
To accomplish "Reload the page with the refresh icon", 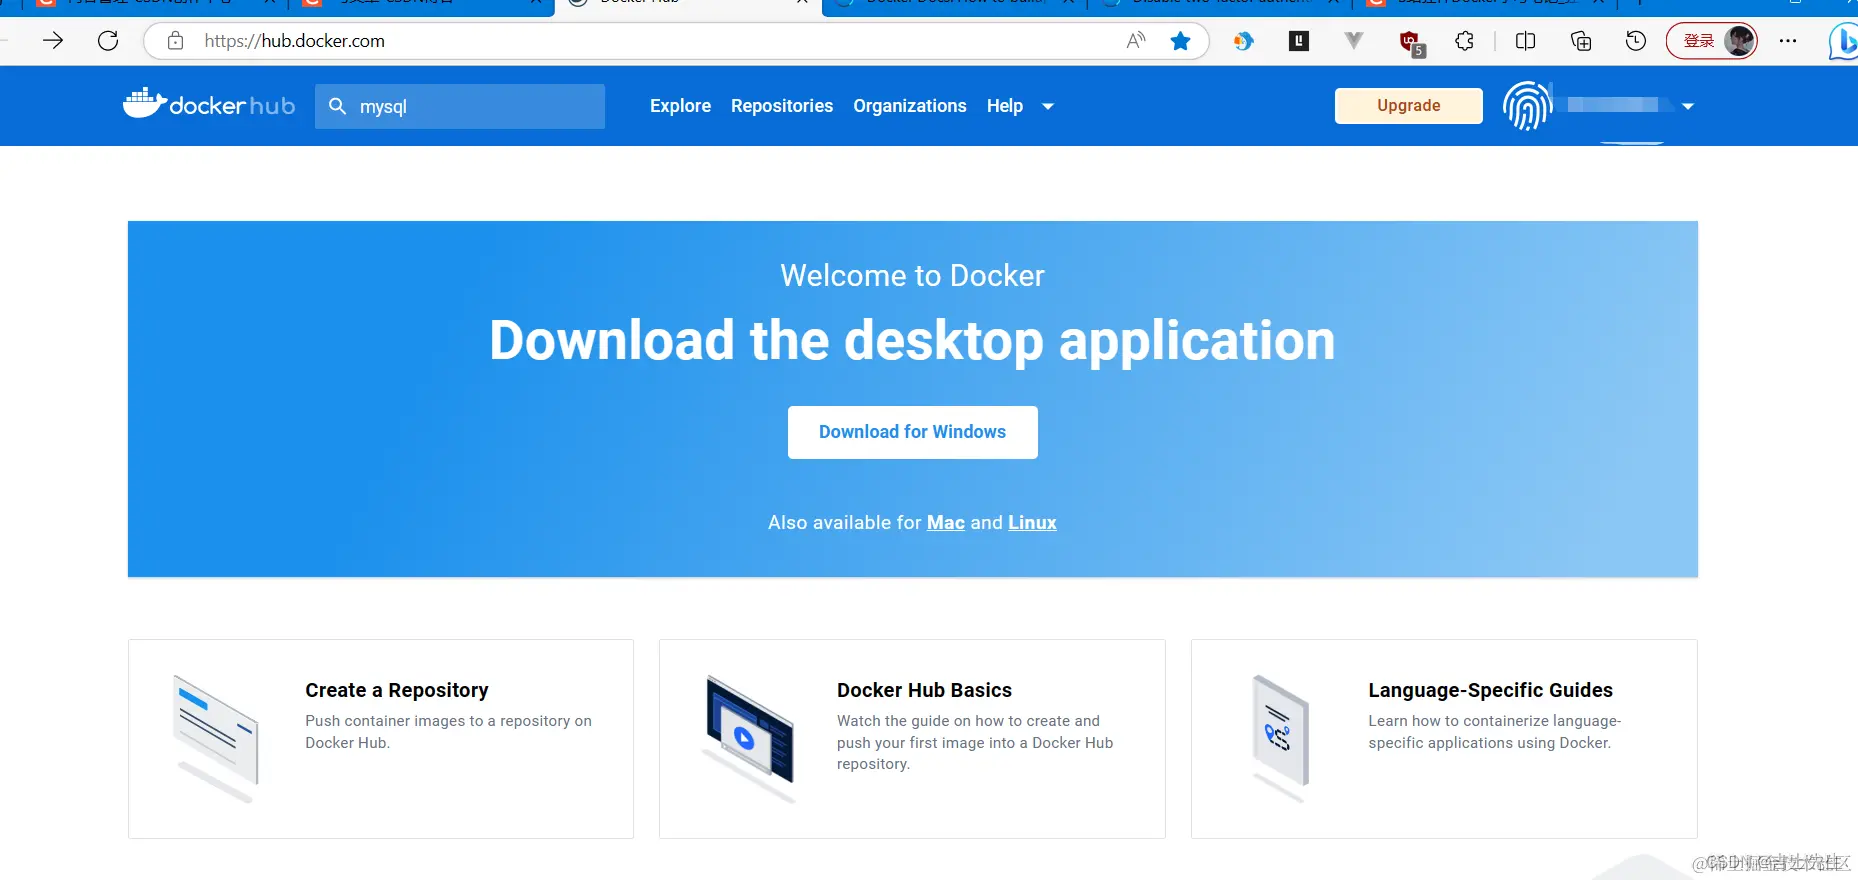I will [x=108, y=41].
